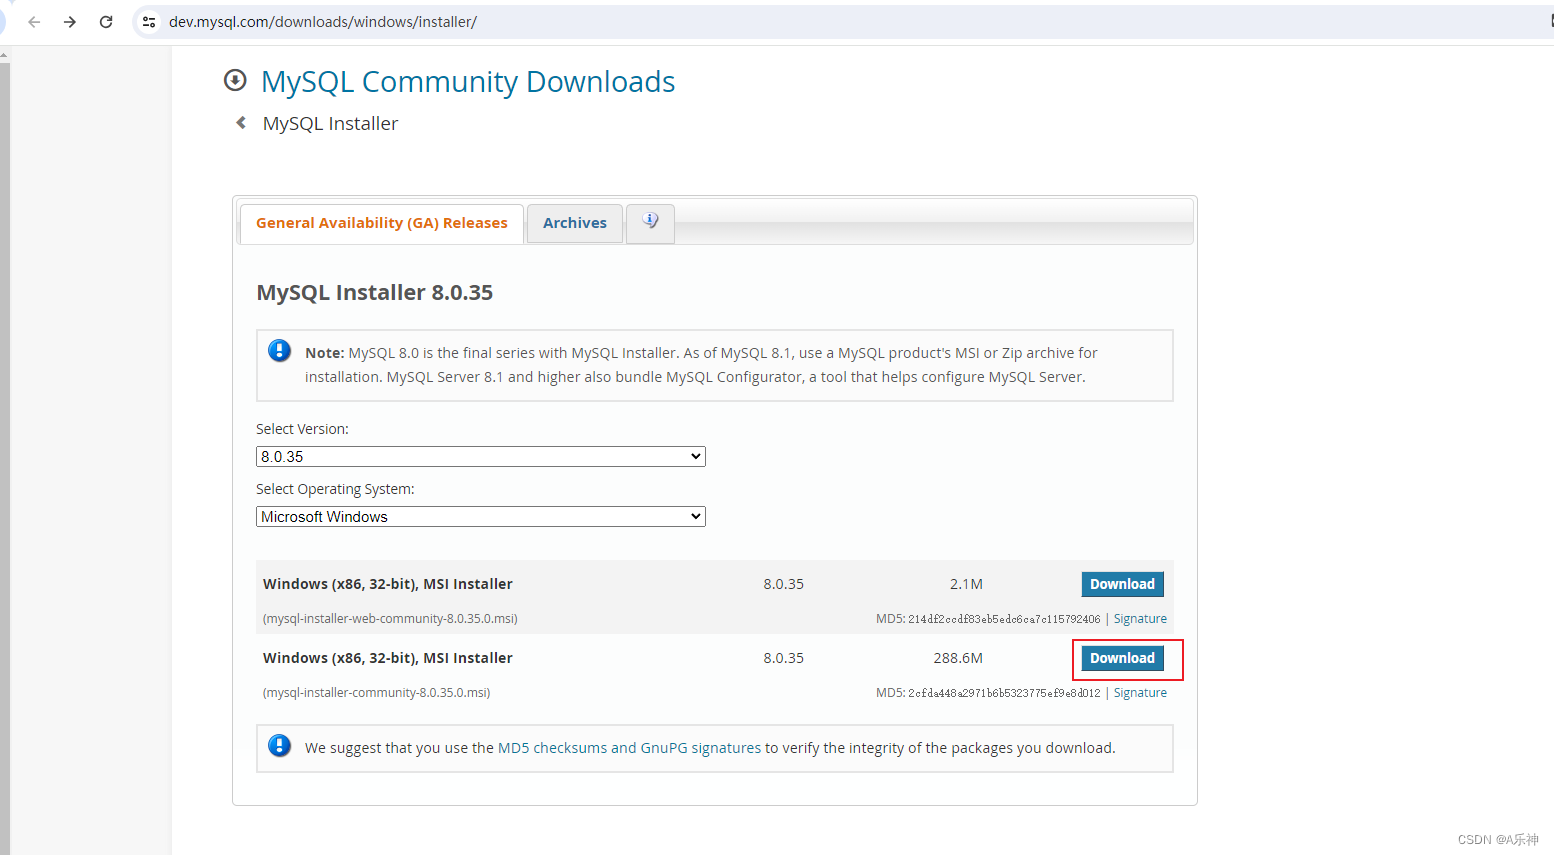Click filename (mysql-installer-community-8.0.35.0.msi)
Viewport: 1554px width, 855px height.
coord(376,693)
